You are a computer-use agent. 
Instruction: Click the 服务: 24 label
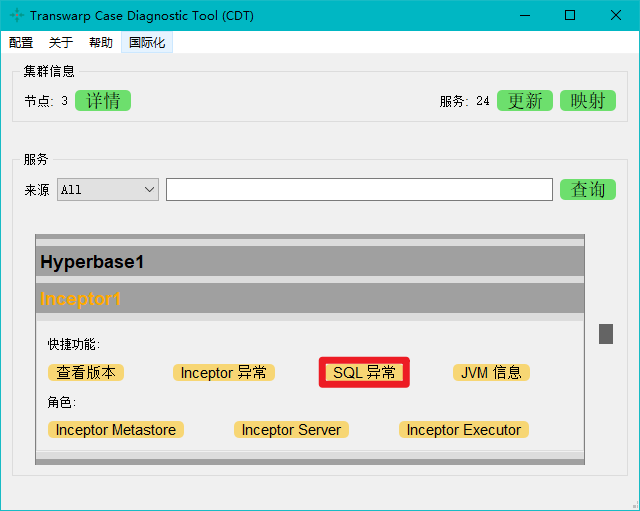464,101
